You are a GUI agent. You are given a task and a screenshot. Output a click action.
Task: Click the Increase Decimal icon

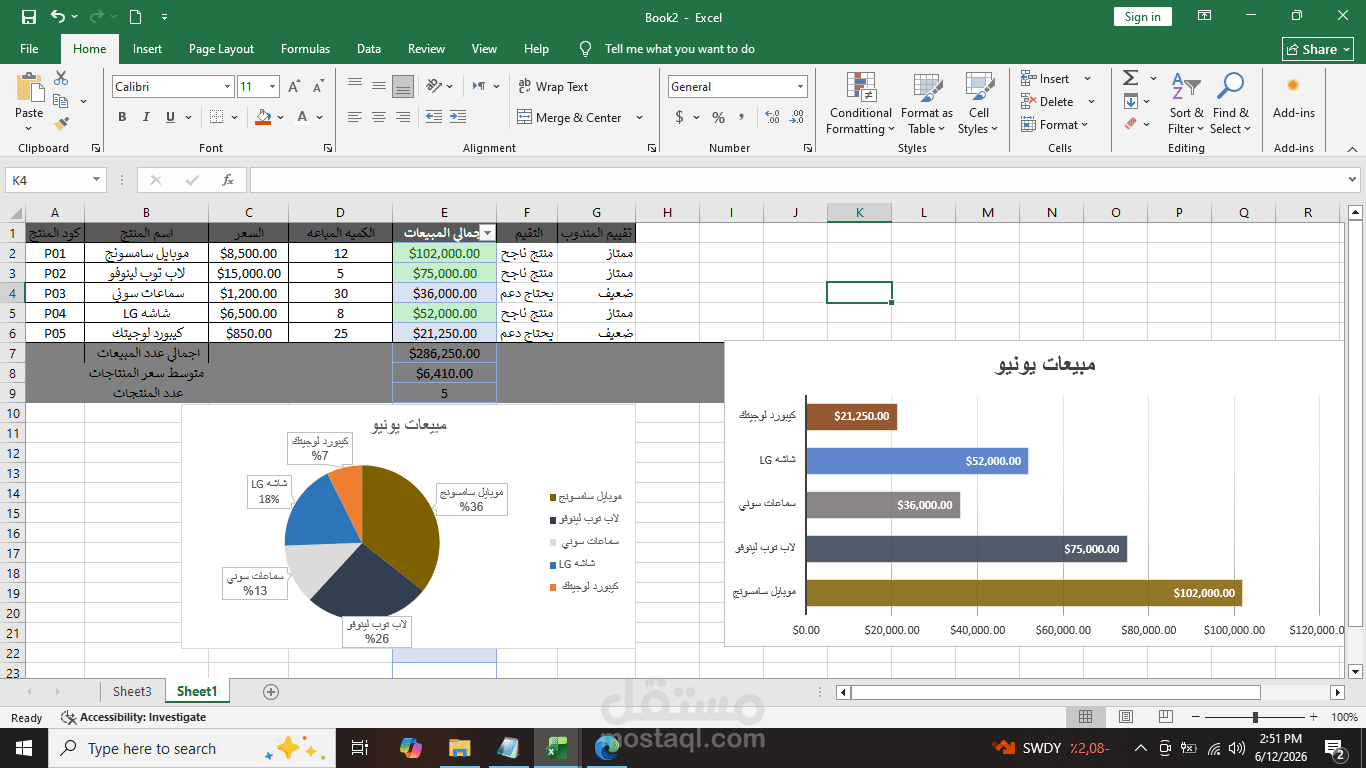click(x=773, y=117)
